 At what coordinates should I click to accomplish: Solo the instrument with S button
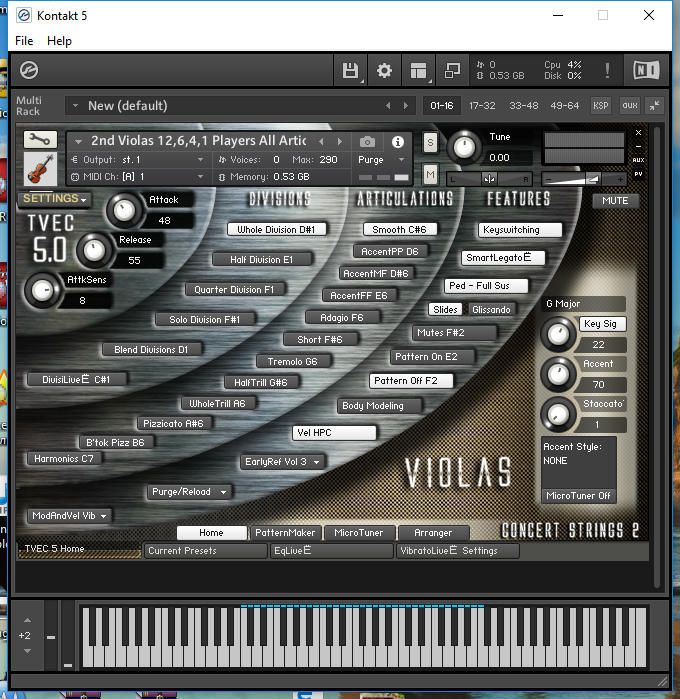pyautogui.click(x=430, y=143)
